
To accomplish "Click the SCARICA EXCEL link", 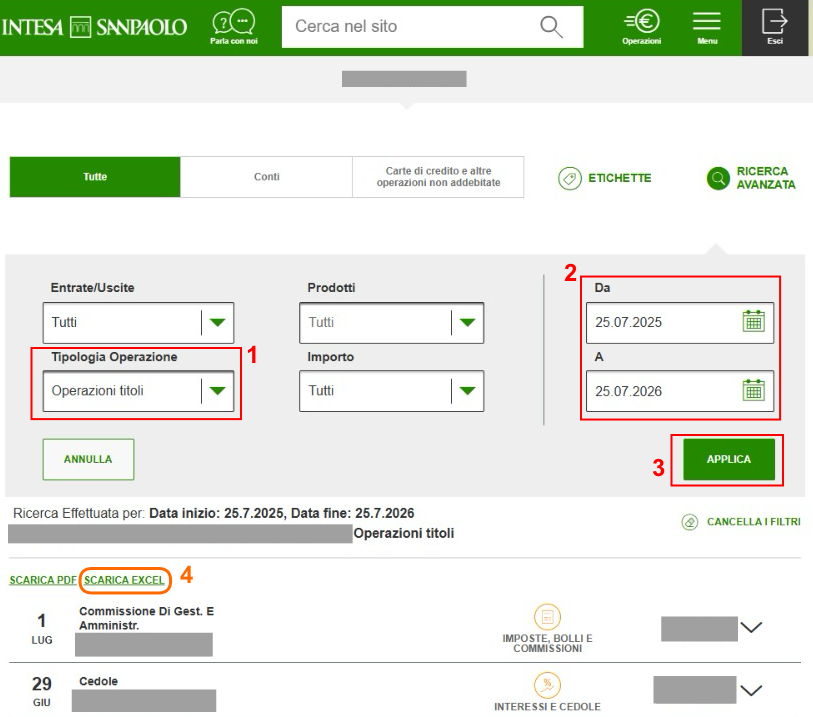I will (x=124, y=580).
